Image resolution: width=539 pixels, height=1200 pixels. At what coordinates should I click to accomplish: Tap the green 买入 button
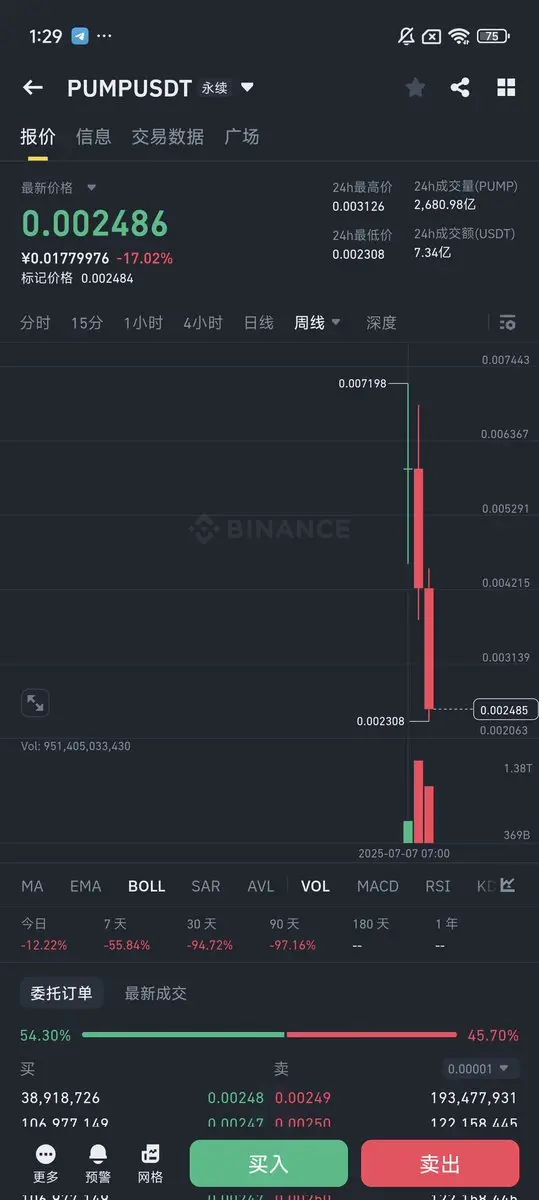(269, 1164)
